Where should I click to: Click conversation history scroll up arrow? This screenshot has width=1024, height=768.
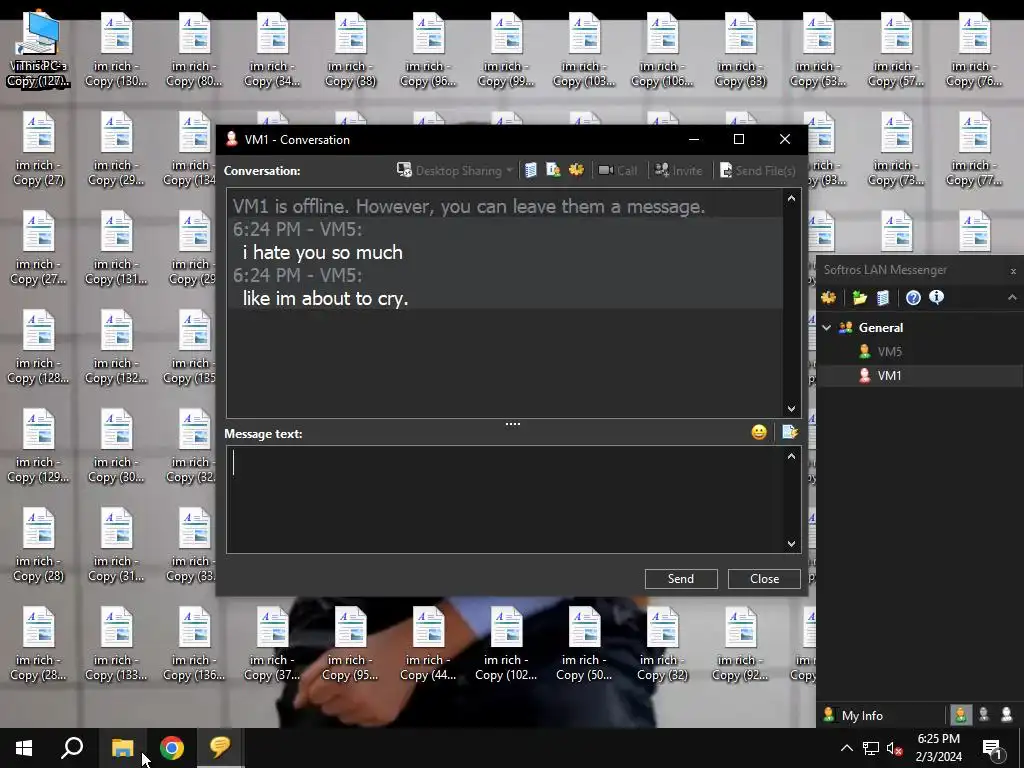792,199
